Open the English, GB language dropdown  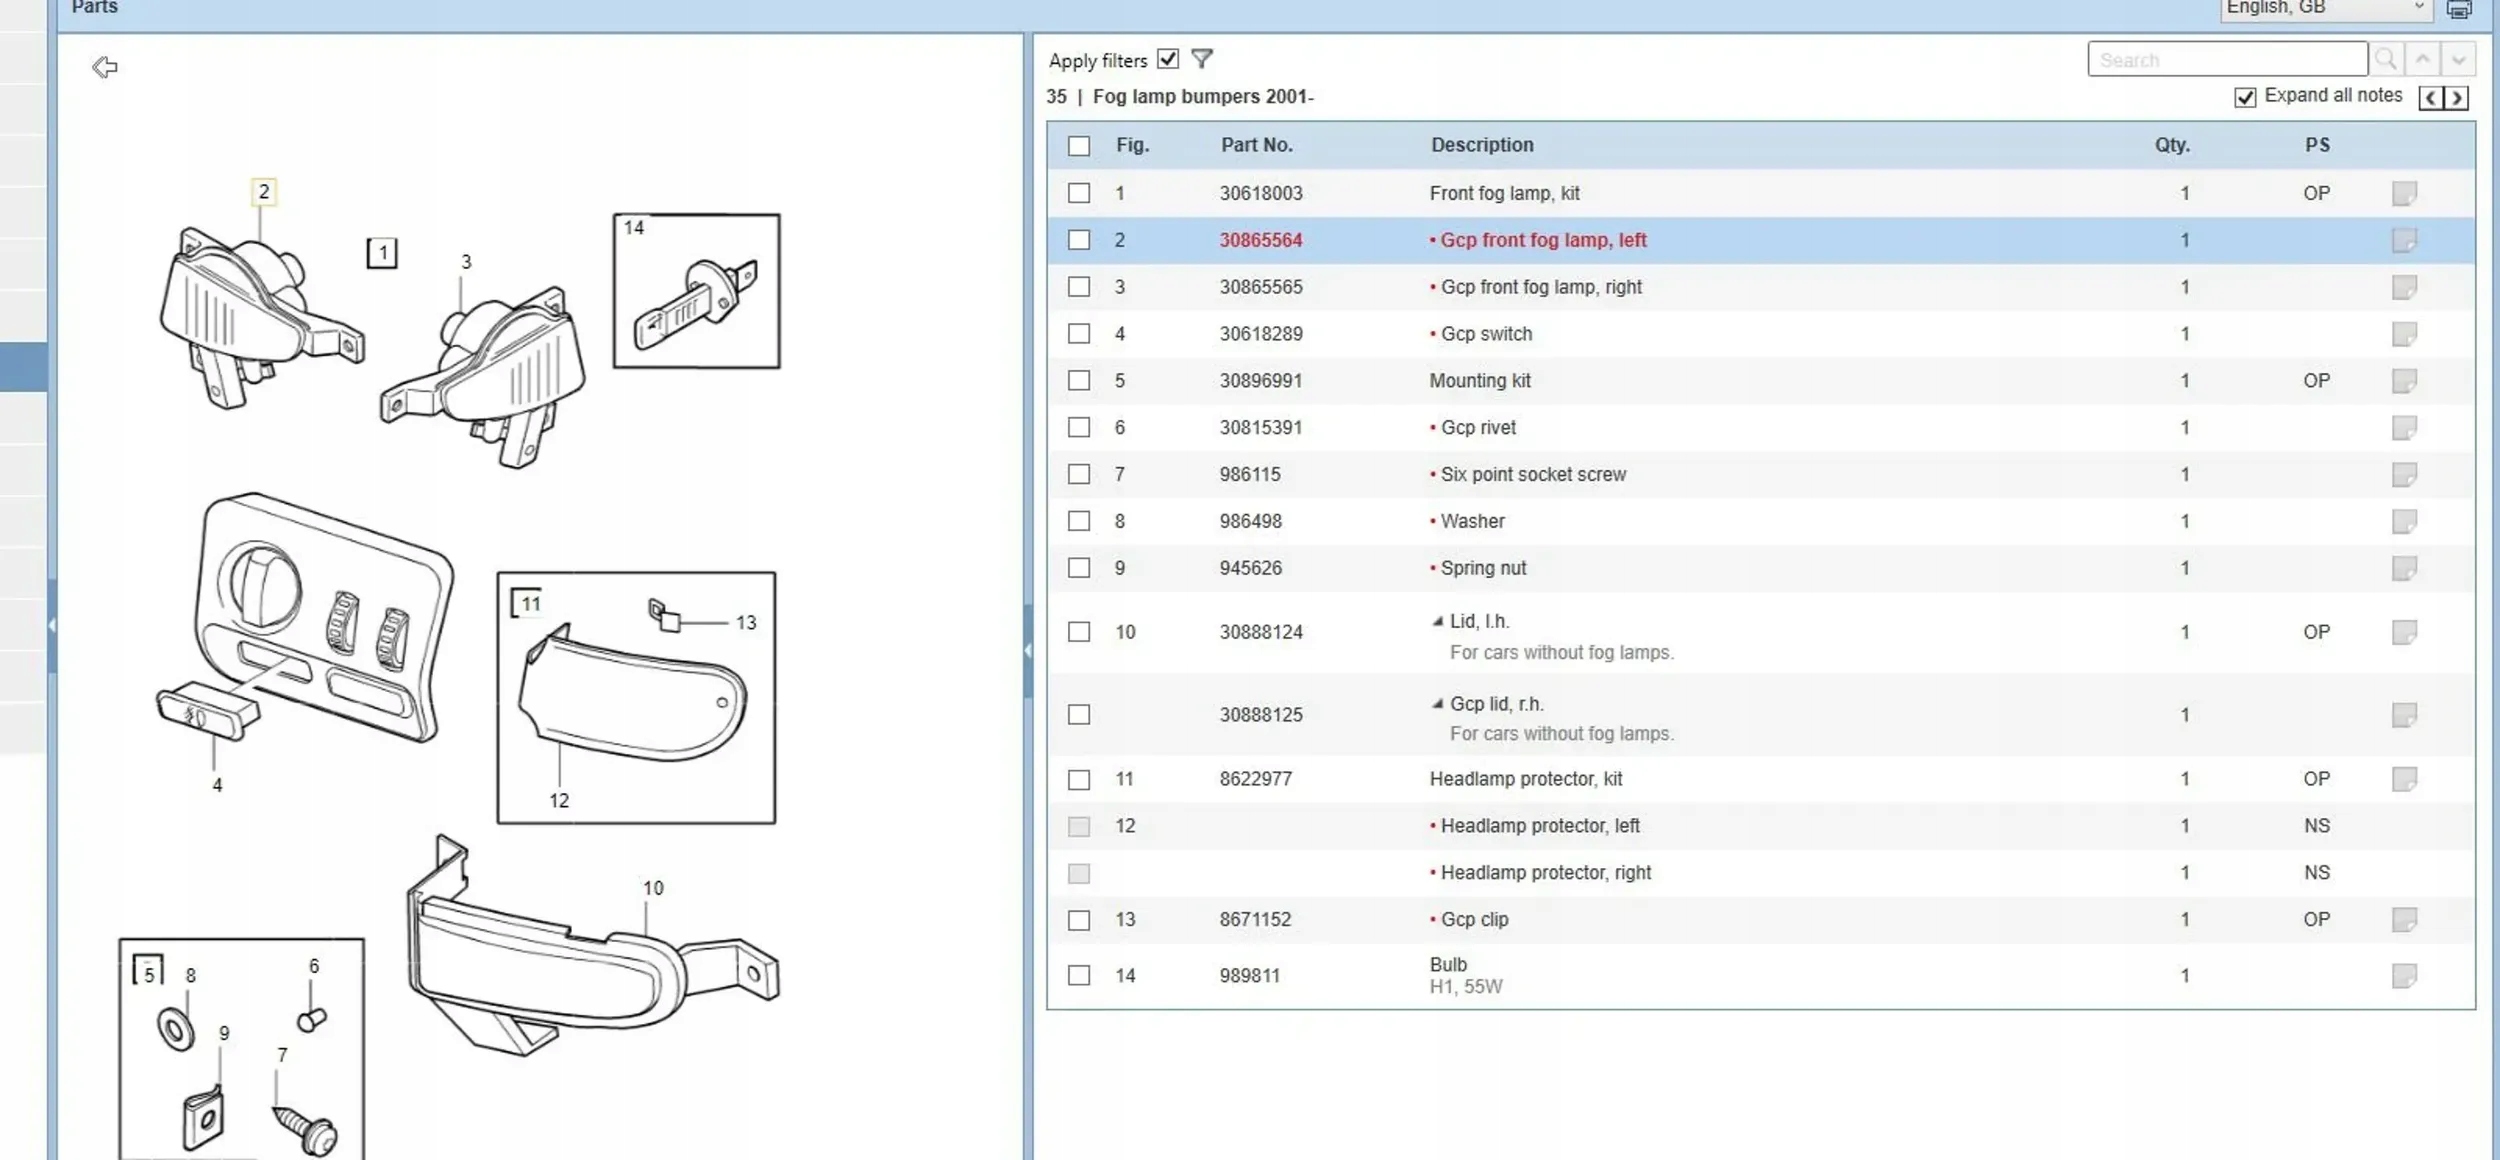click(x=2325, y=9)
